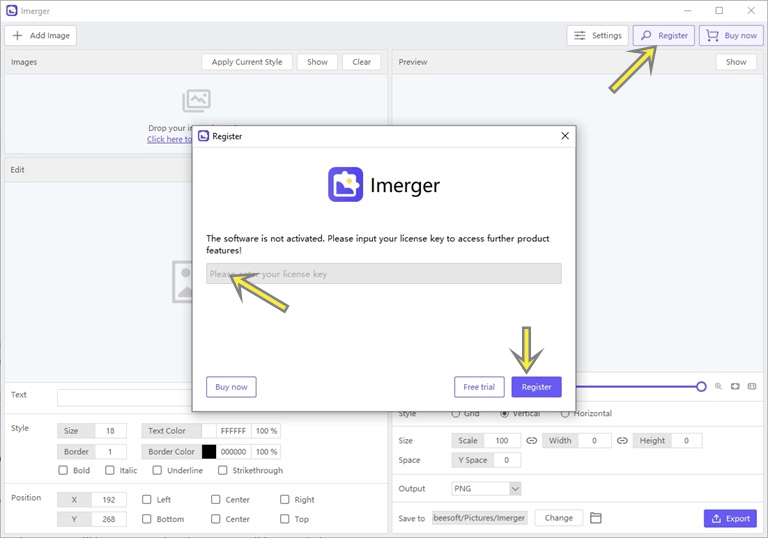Clear the Images list
This screenshot has height=538, width=768.
[x=361, y=62]
